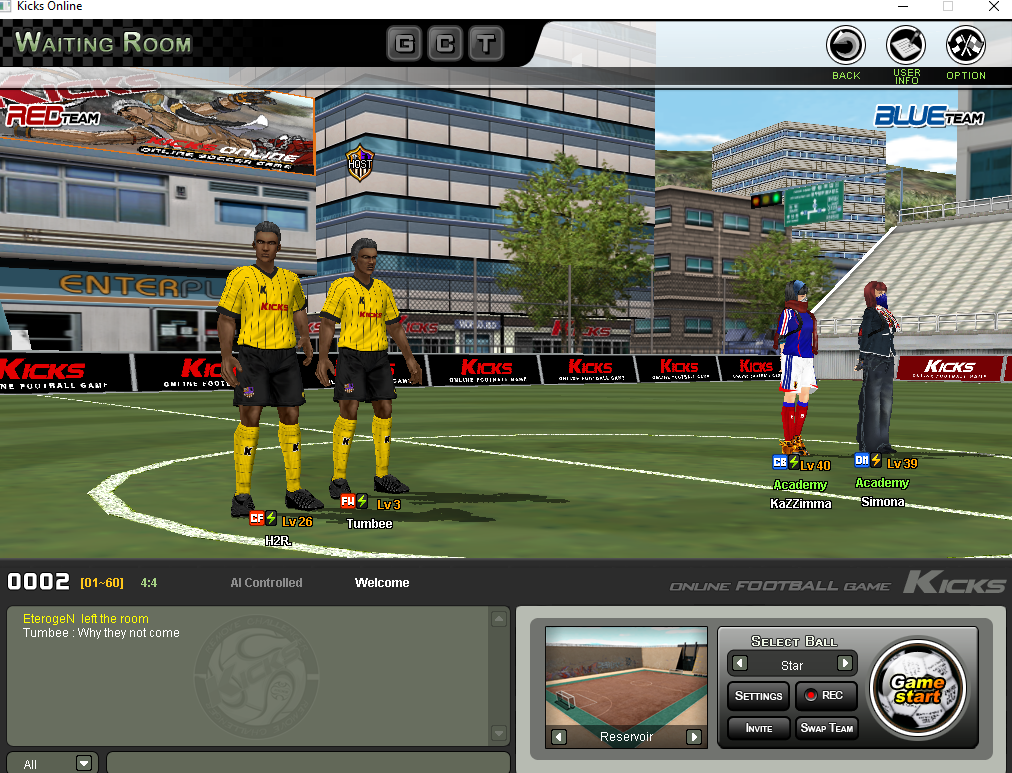Click the Academy label above Simona

[882, 482]
